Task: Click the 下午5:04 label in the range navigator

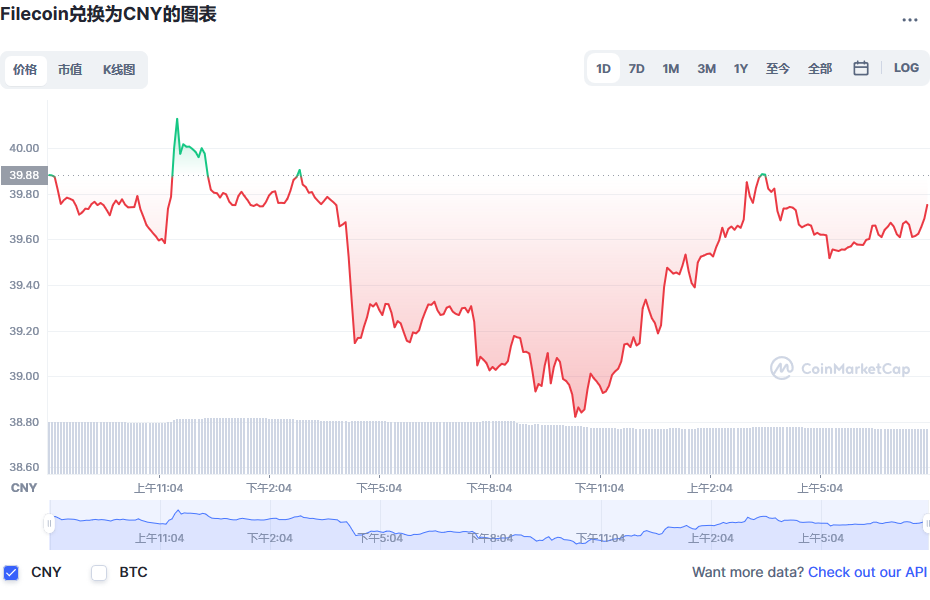Action: 380,538
